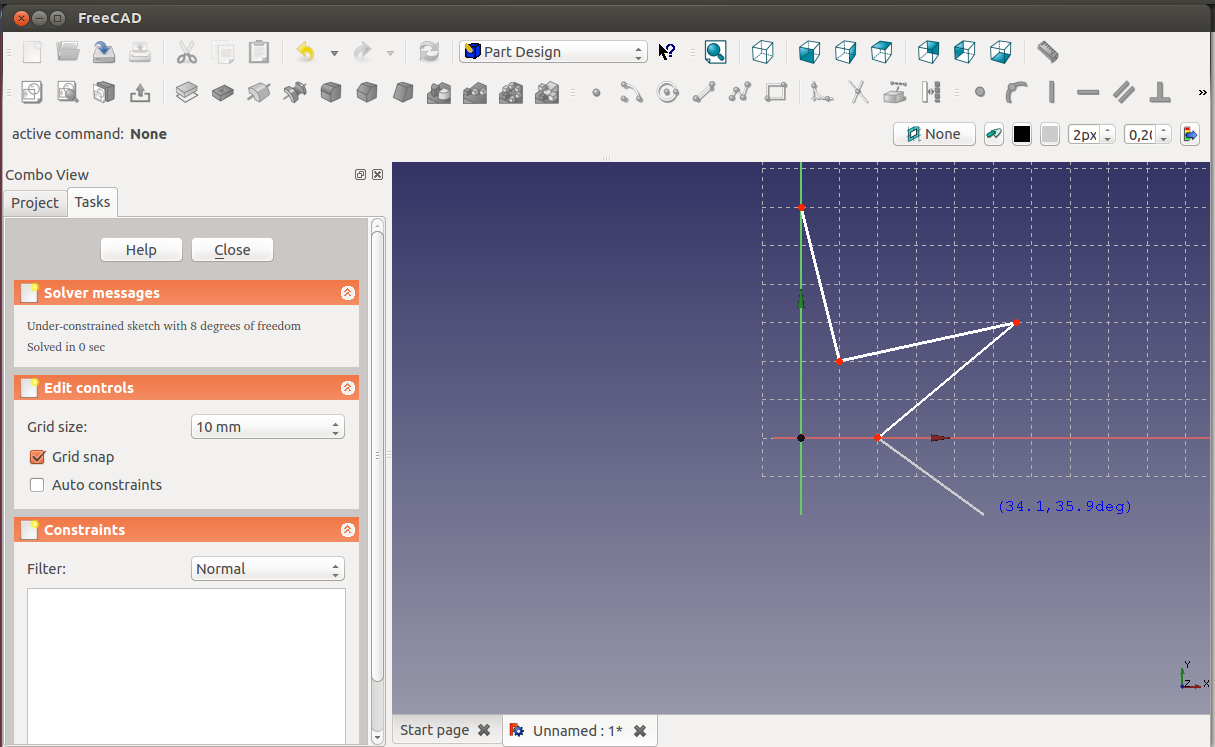Click the Measure distance ruler icon

1047,52
